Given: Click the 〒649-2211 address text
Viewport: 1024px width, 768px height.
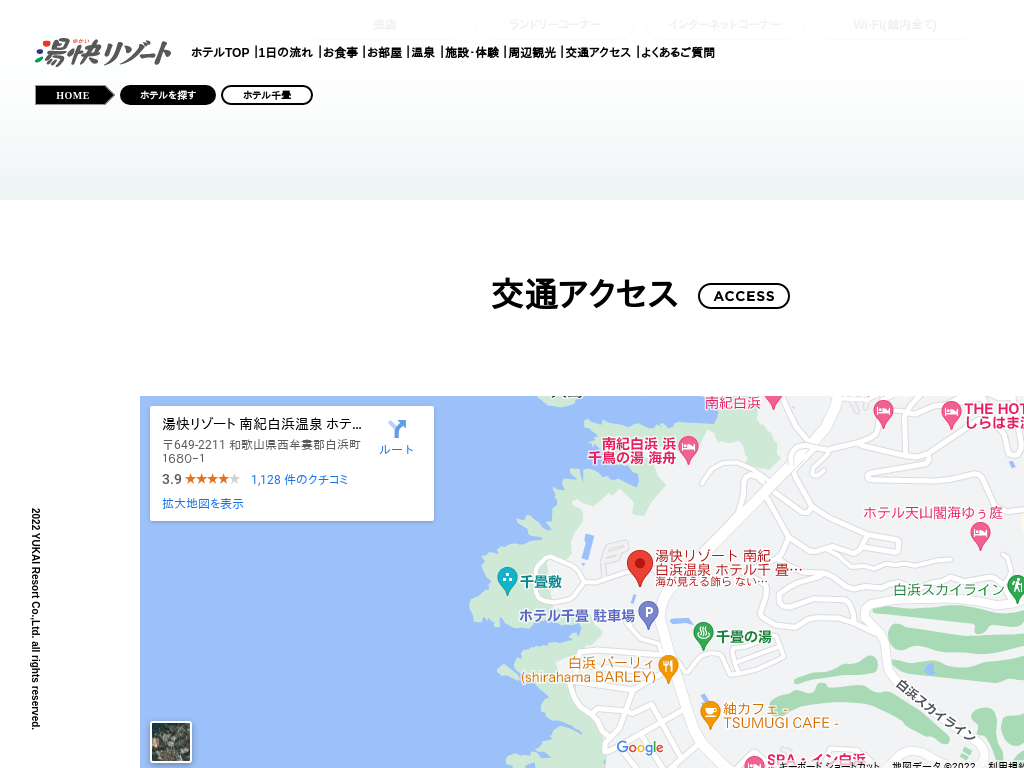Looking at the screenshot, I should [x=261, y=451].
